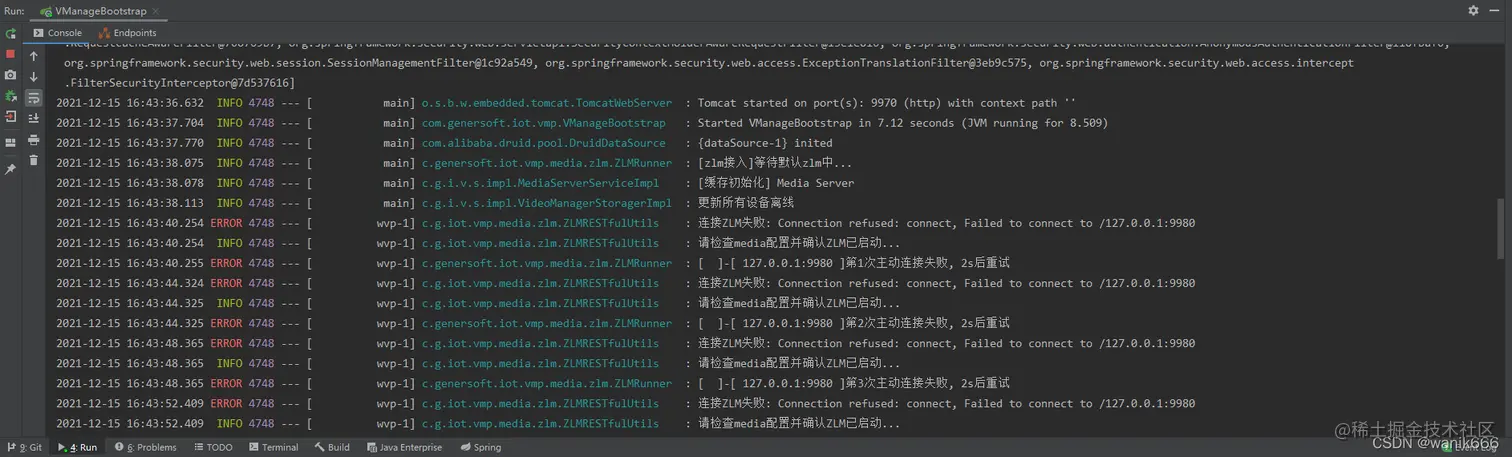Click the MediaServerServiceImpl logger name
1512x457 pixels.
coord(540,183)
